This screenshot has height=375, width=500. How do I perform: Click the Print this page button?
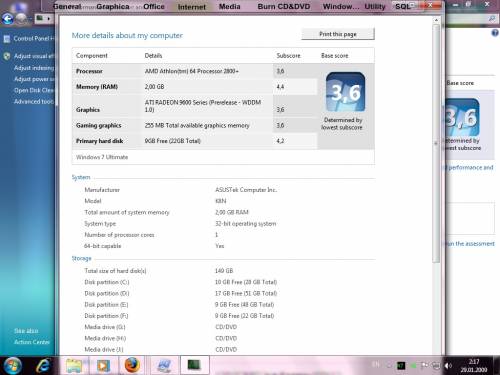tap(338, 34)
